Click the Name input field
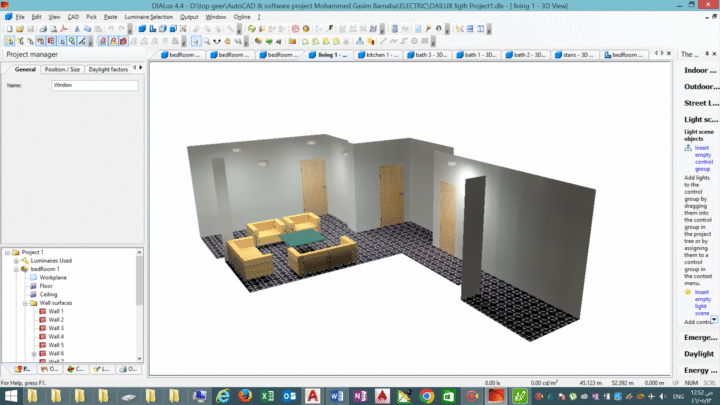Screen dimensions: 720x405 [94, 86]
